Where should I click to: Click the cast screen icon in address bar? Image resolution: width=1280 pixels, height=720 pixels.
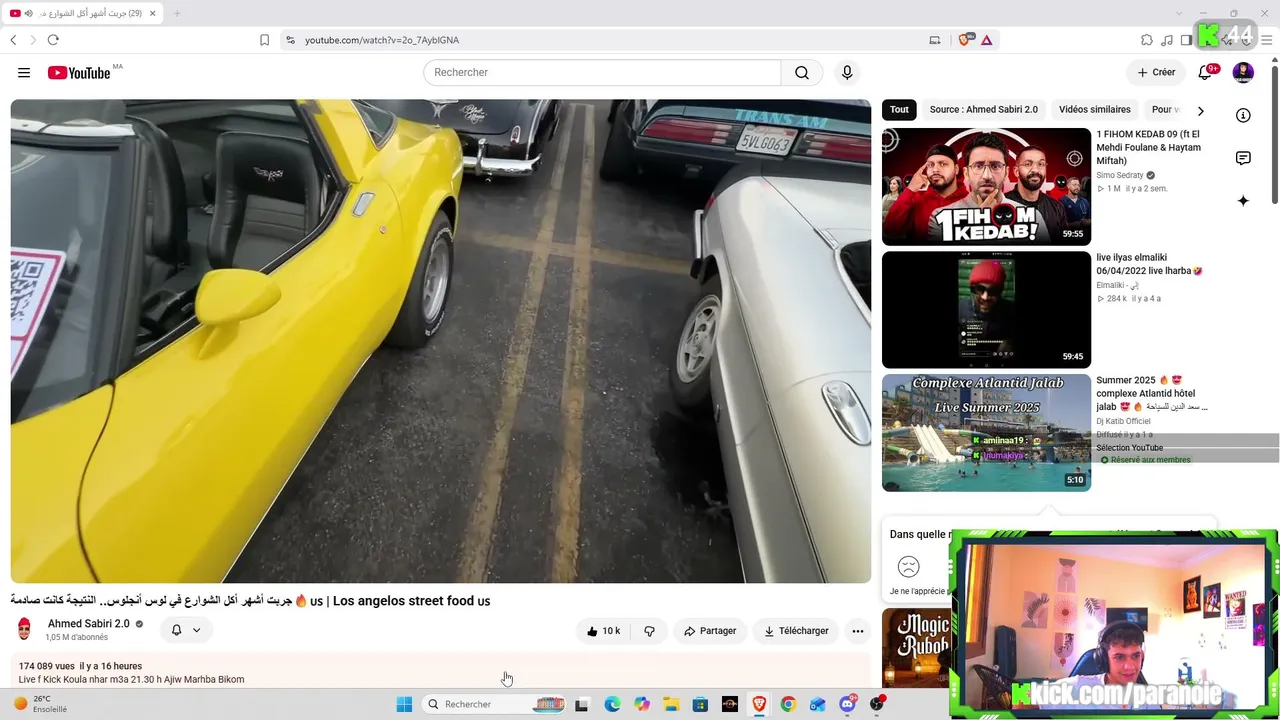(935, 40)
